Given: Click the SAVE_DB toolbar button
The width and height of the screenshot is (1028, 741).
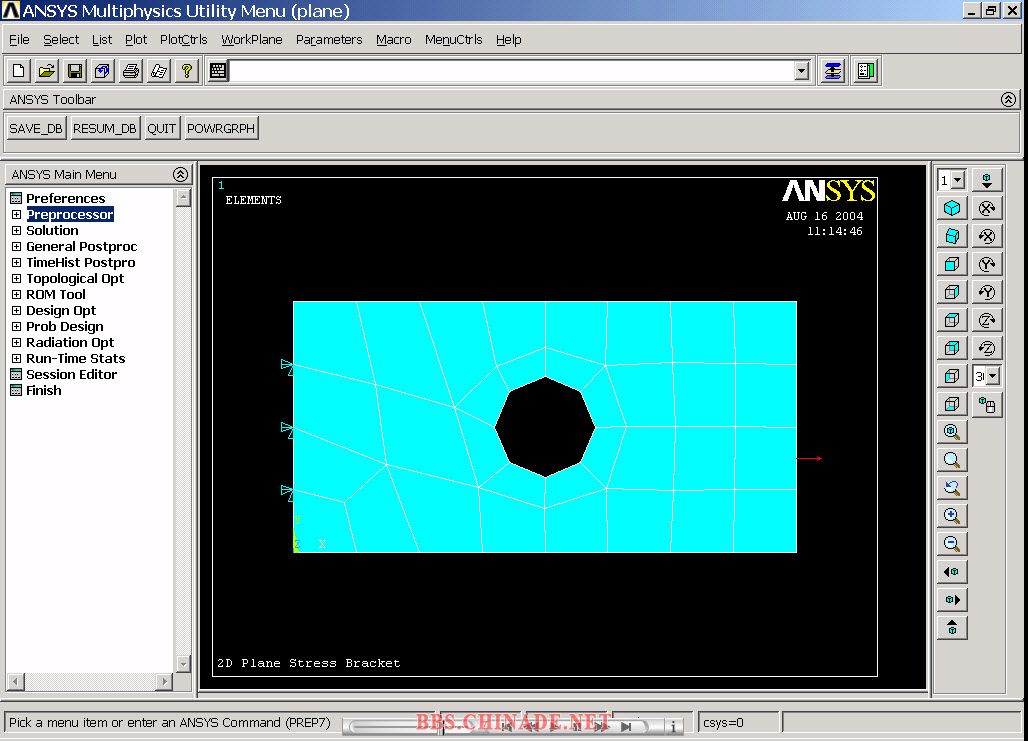Looking at the screenshot, I should point(36,129).
